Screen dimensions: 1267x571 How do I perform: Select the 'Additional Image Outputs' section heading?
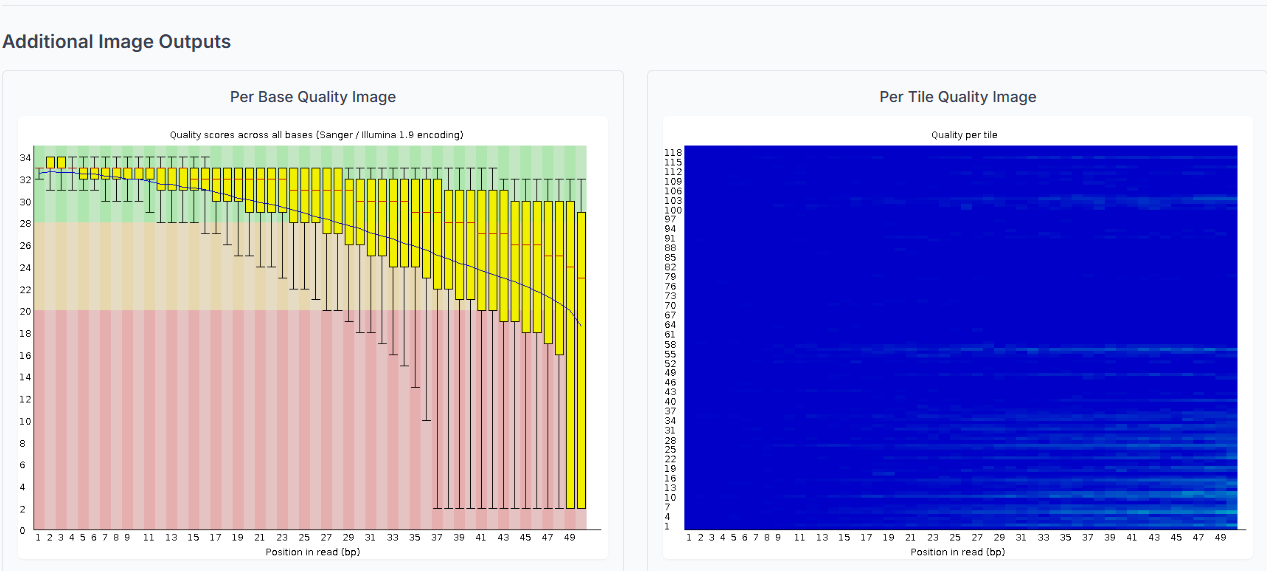[x=117, y=42]
